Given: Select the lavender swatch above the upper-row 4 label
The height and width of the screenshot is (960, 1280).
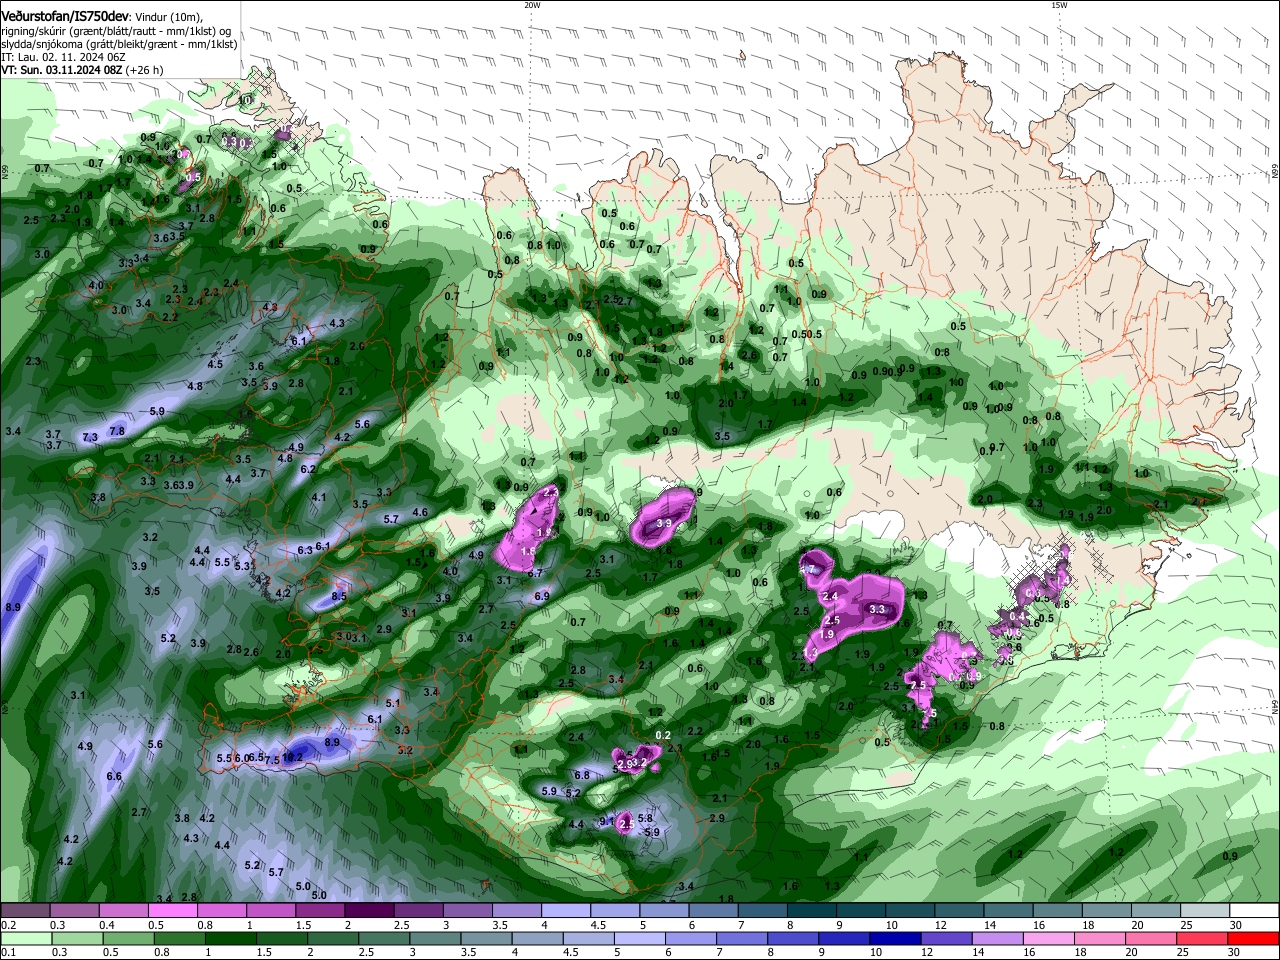Looking at the screenshot, I should click(566, 911).
